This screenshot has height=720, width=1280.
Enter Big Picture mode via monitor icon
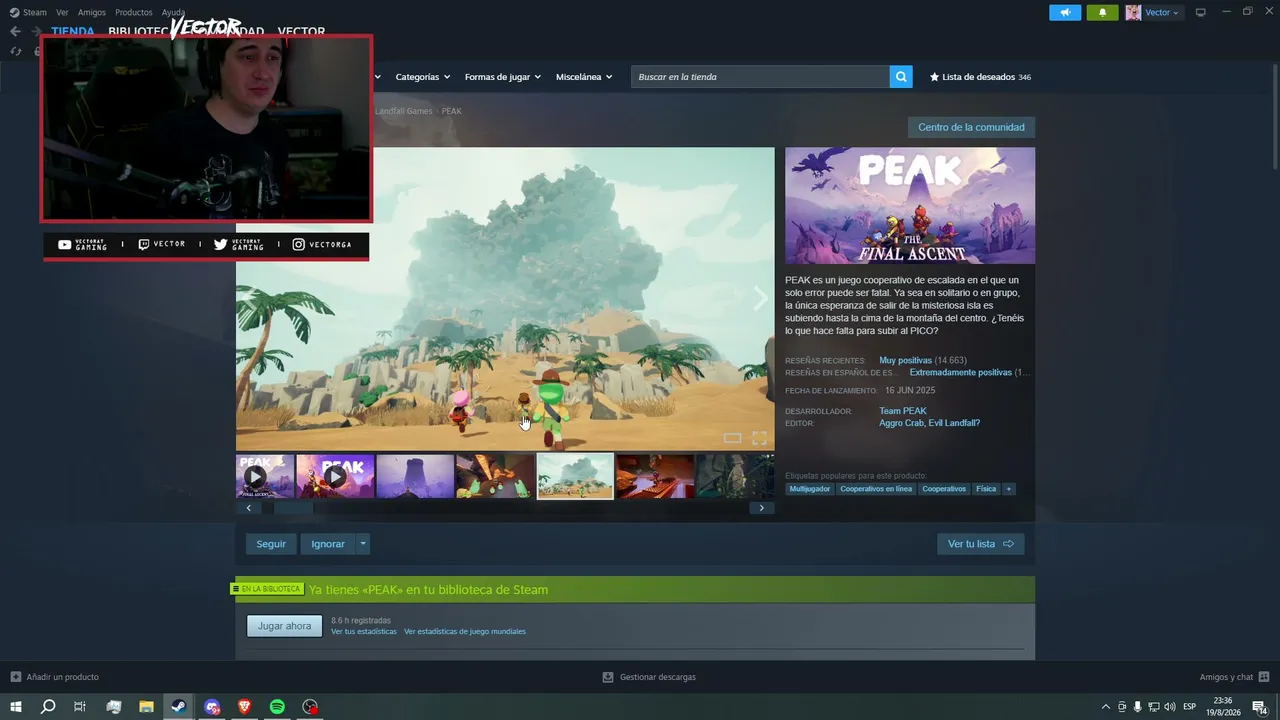coord(1201,12)
